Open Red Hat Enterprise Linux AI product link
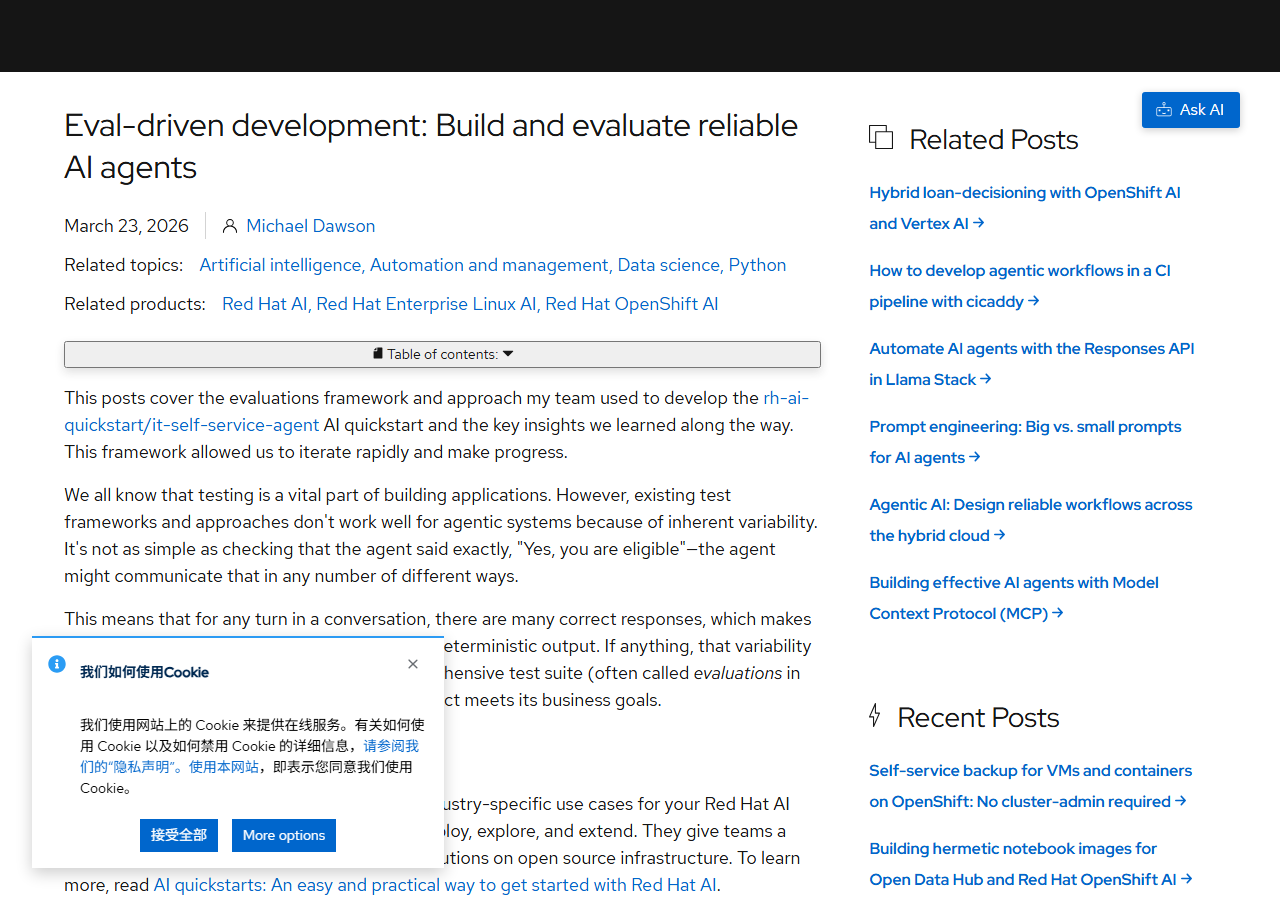The width and height of the screenshot is (1280, 900). [x=426, y=304]
